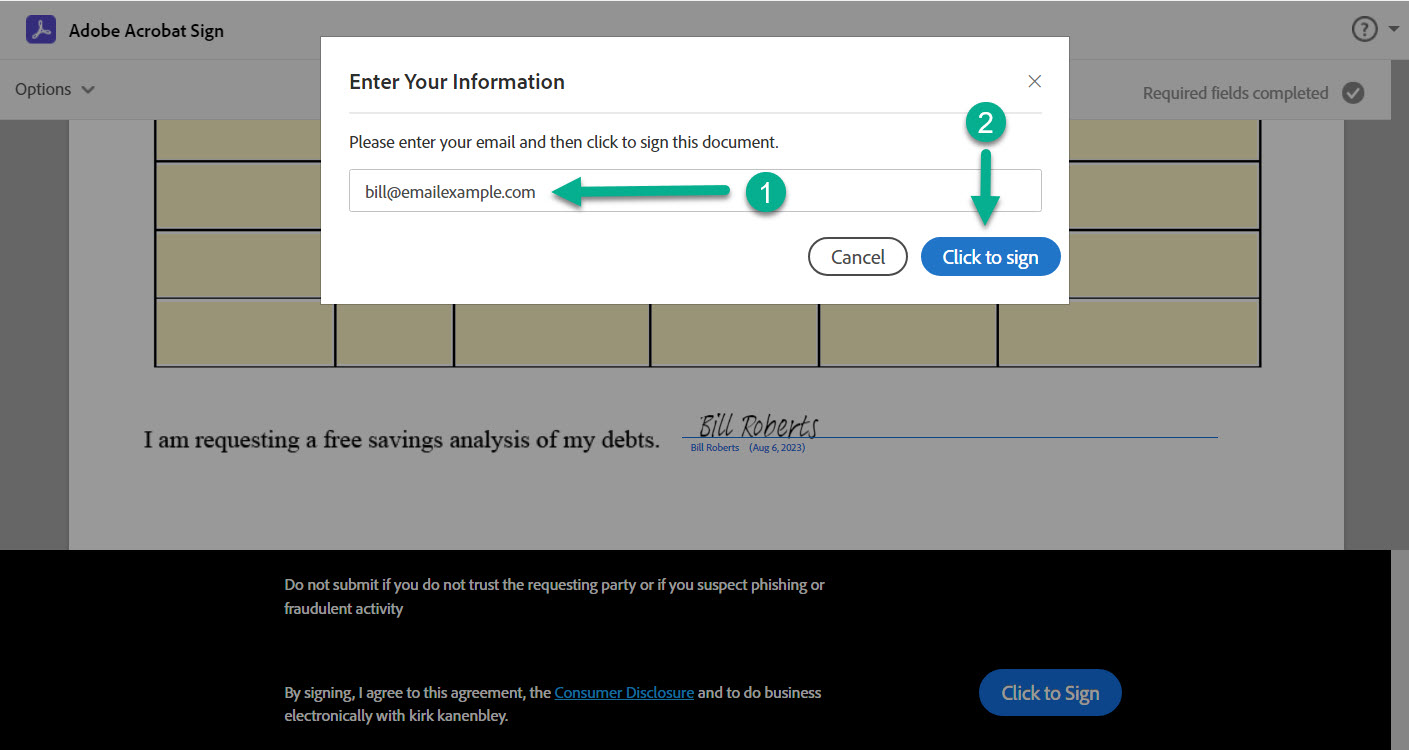Screen dimensions: 1409x750
Task: Click the bottom bar Click to Sign button
Action: click(x=1050, y=693)
